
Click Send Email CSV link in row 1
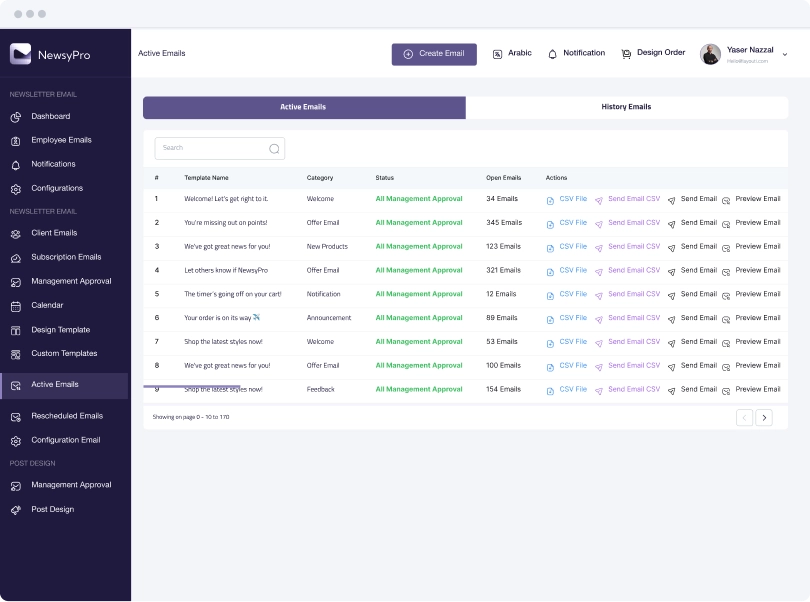tap(634, 199)
